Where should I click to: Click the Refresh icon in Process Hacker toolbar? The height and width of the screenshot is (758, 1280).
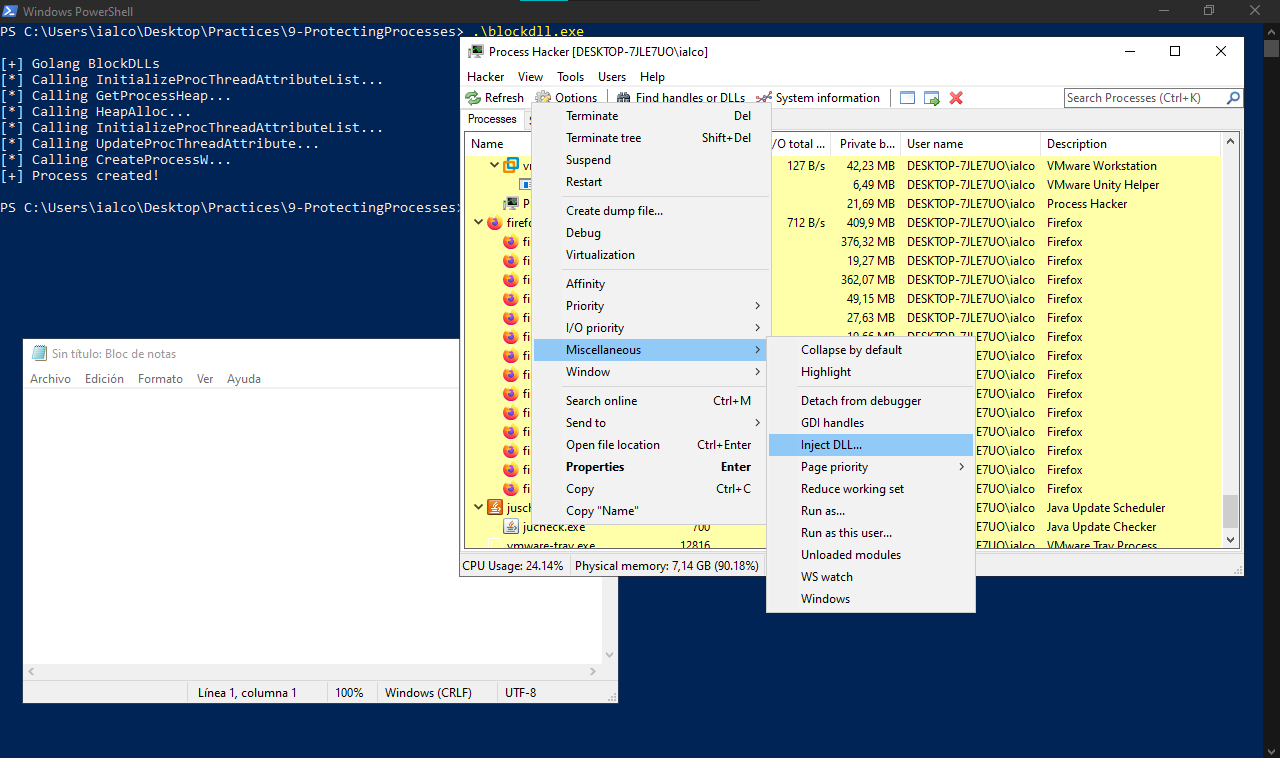474,98
